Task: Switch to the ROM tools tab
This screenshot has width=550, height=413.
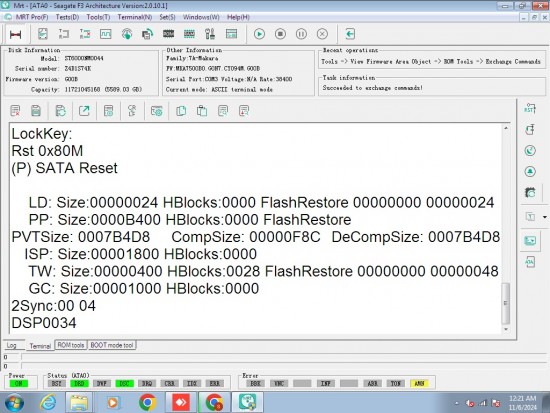Action: point(71,345)
